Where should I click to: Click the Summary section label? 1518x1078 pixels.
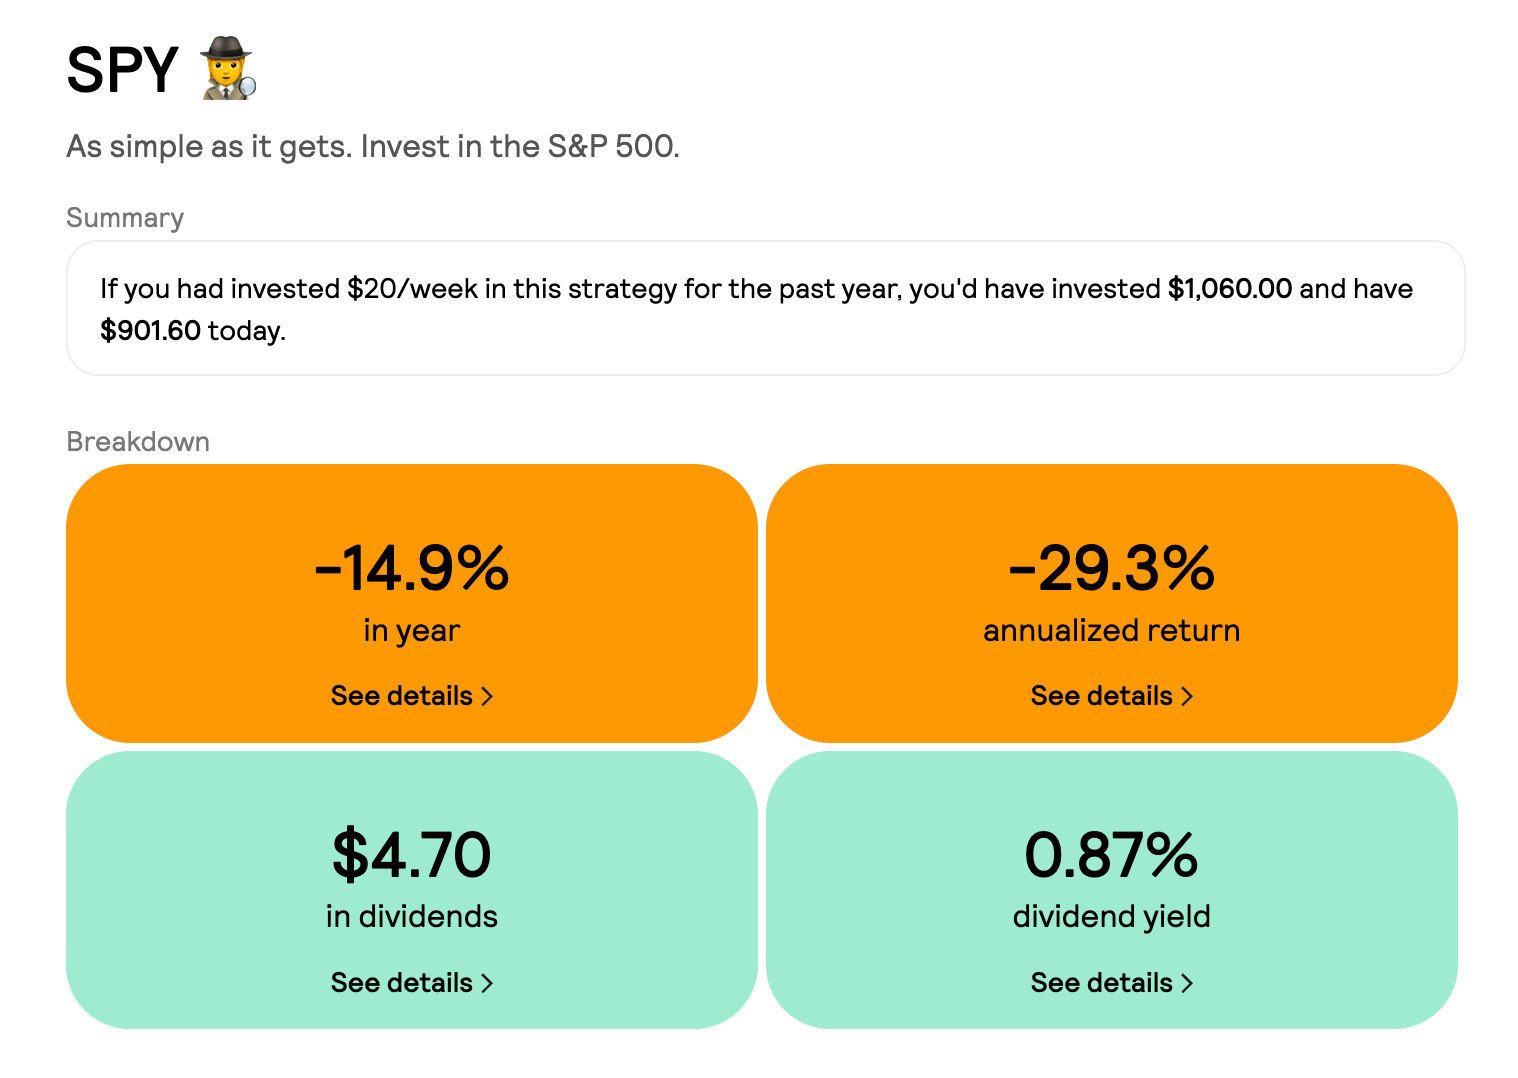point(125,218)
